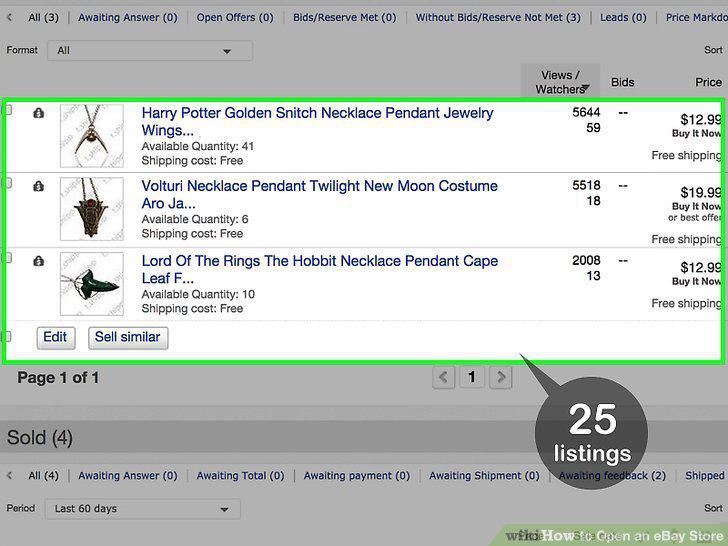Select Without Bids/Reserve Not Met (3) filter
The image size is (728, 546).
498,18
